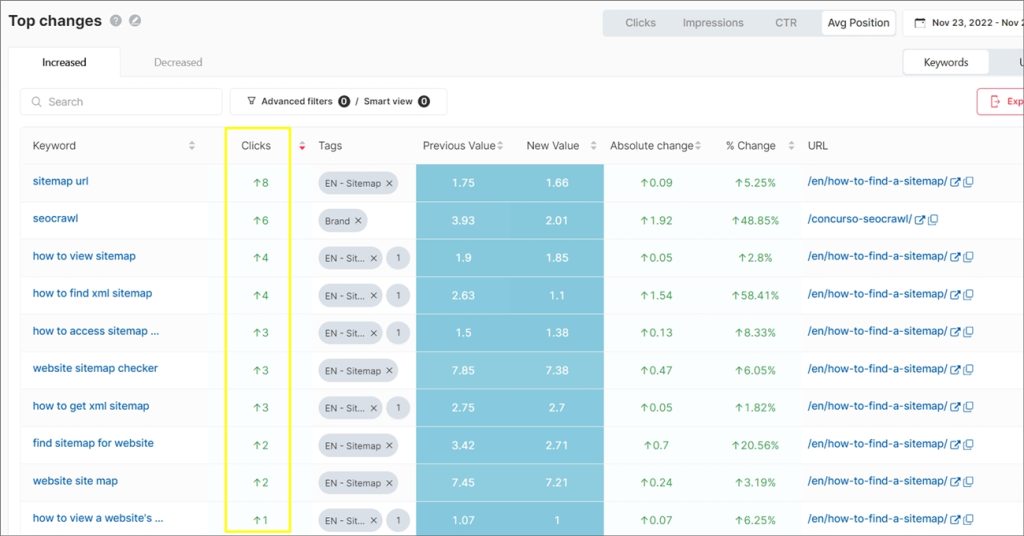Remove EN - Sitemap tag from sitemap url row

[x=389, y=183]
